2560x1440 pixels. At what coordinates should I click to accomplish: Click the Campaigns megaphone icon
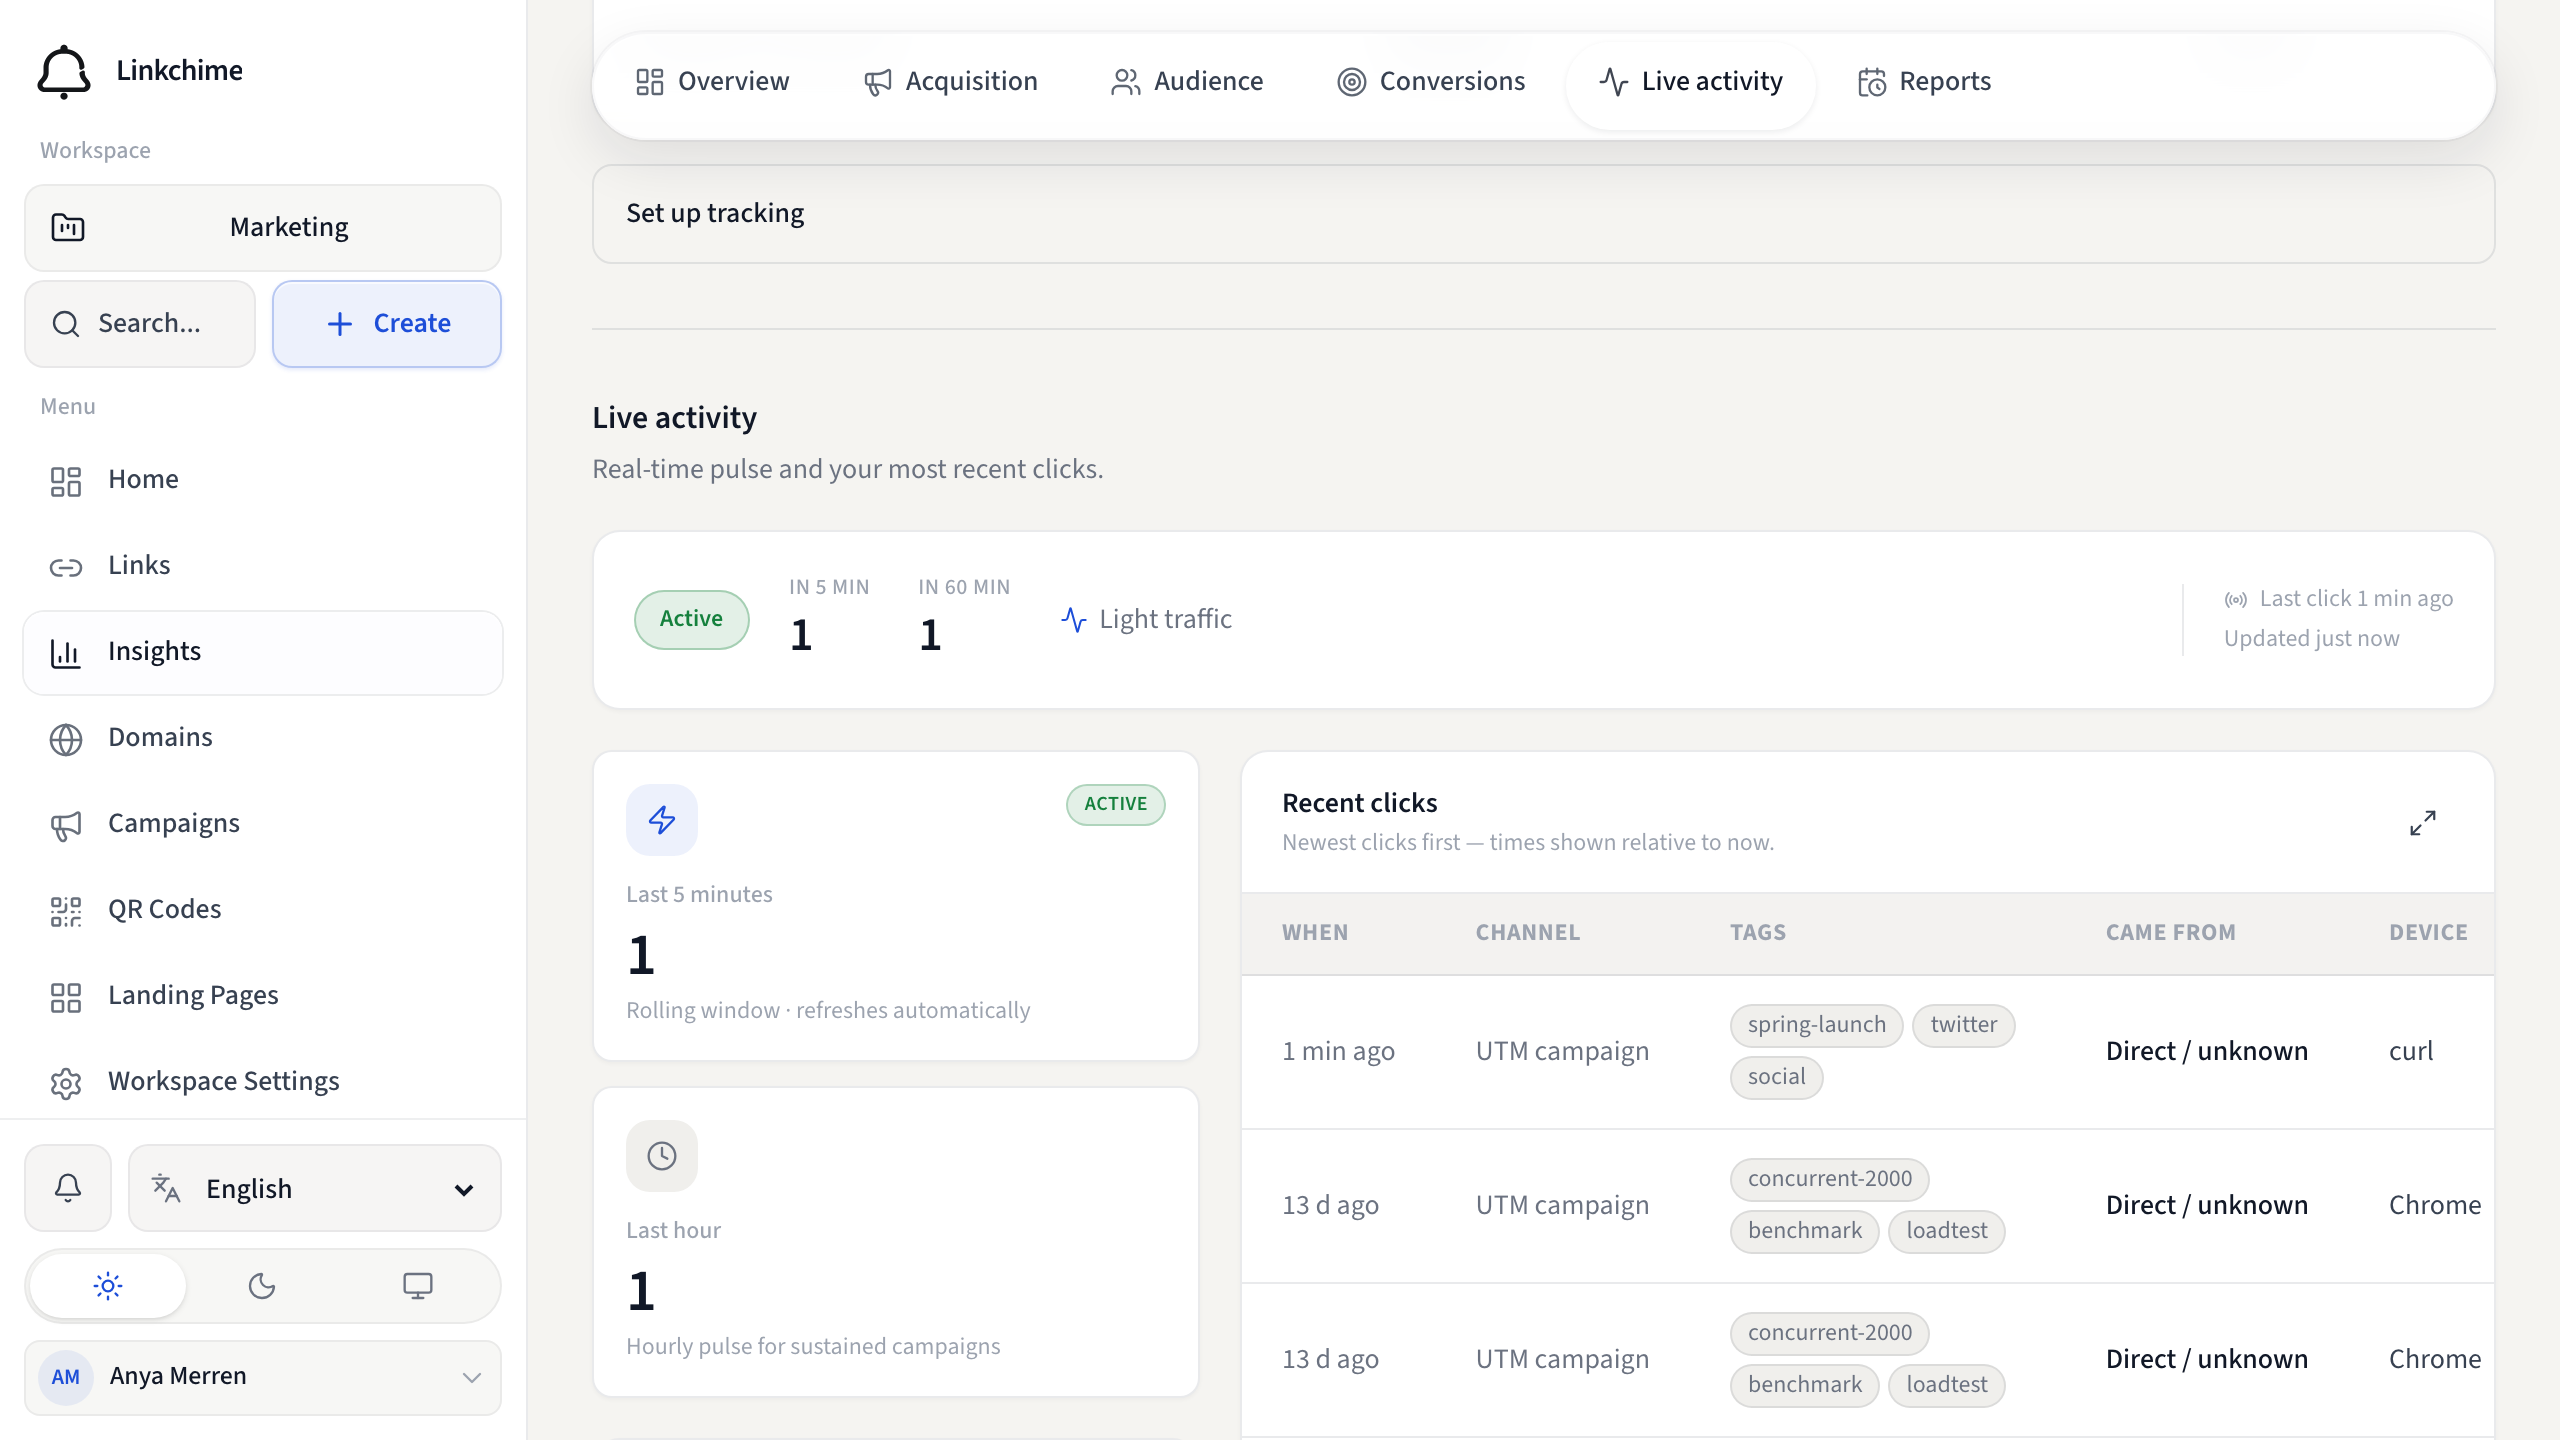[x=66, y=825]
